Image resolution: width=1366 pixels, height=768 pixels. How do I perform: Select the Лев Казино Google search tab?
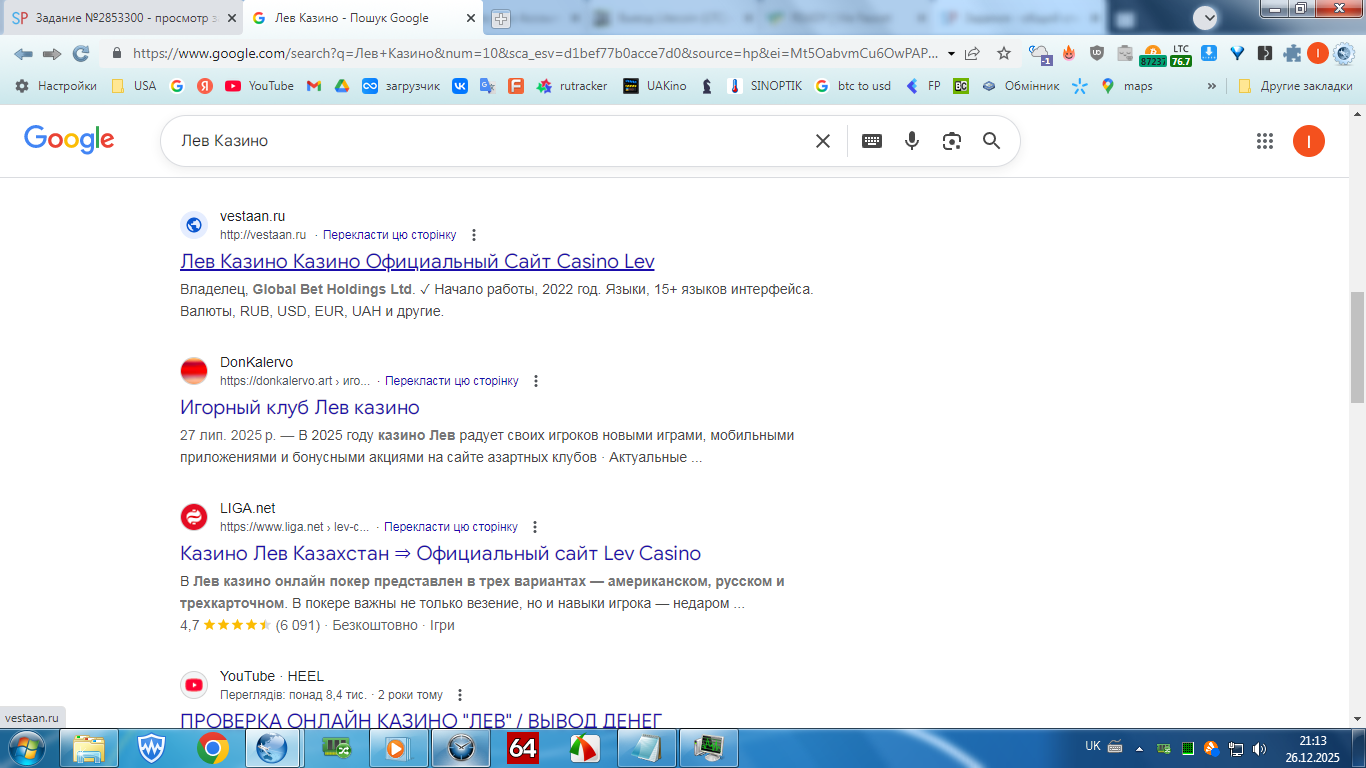(x=361, y=18)
